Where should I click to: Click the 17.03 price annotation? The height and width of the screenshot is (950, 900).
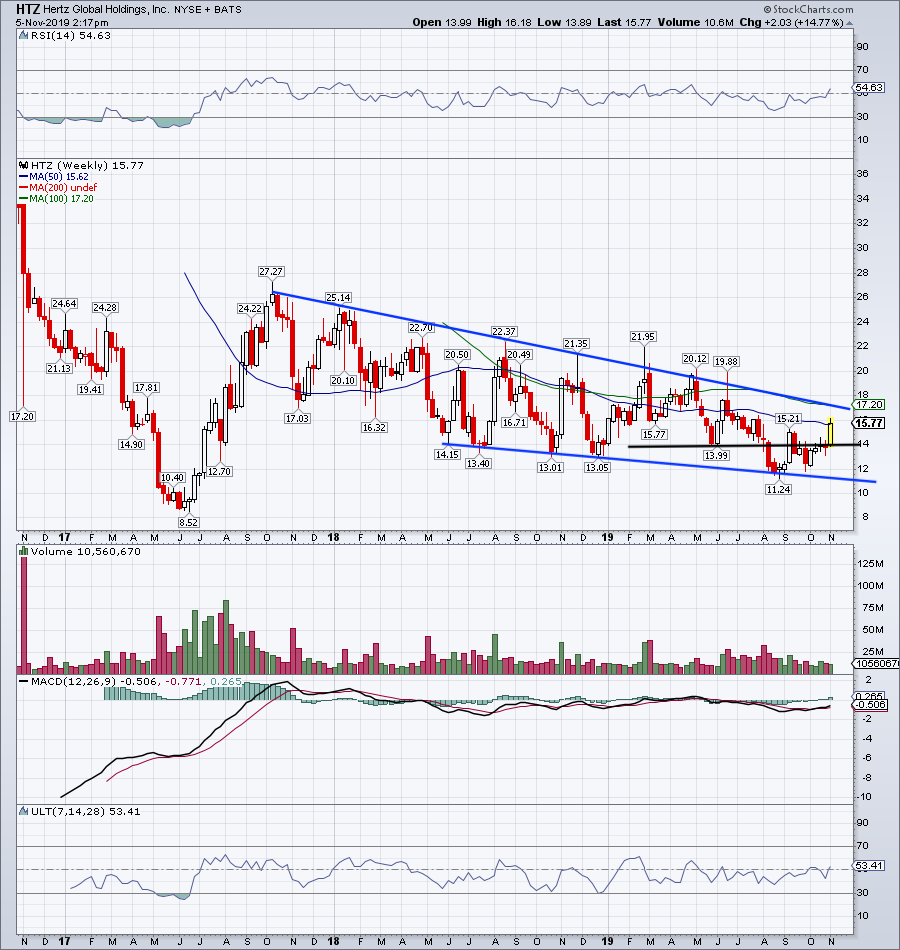297,418
